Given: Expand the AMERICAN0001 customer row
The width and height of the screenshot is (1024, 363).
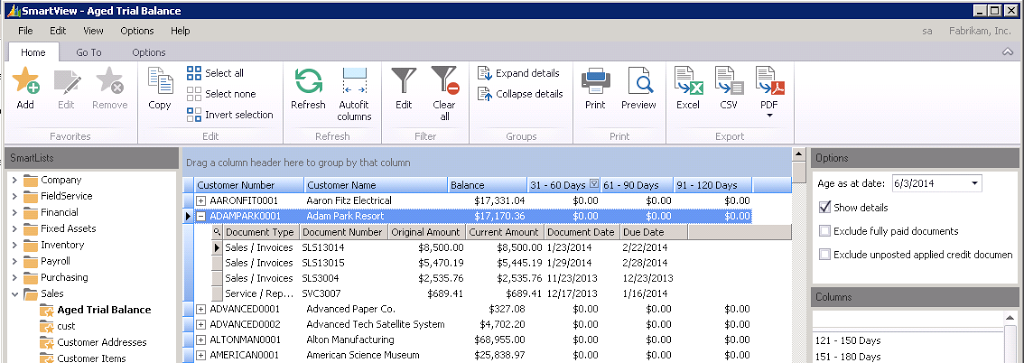Looking at the screenshot, I should pos(201,356).
